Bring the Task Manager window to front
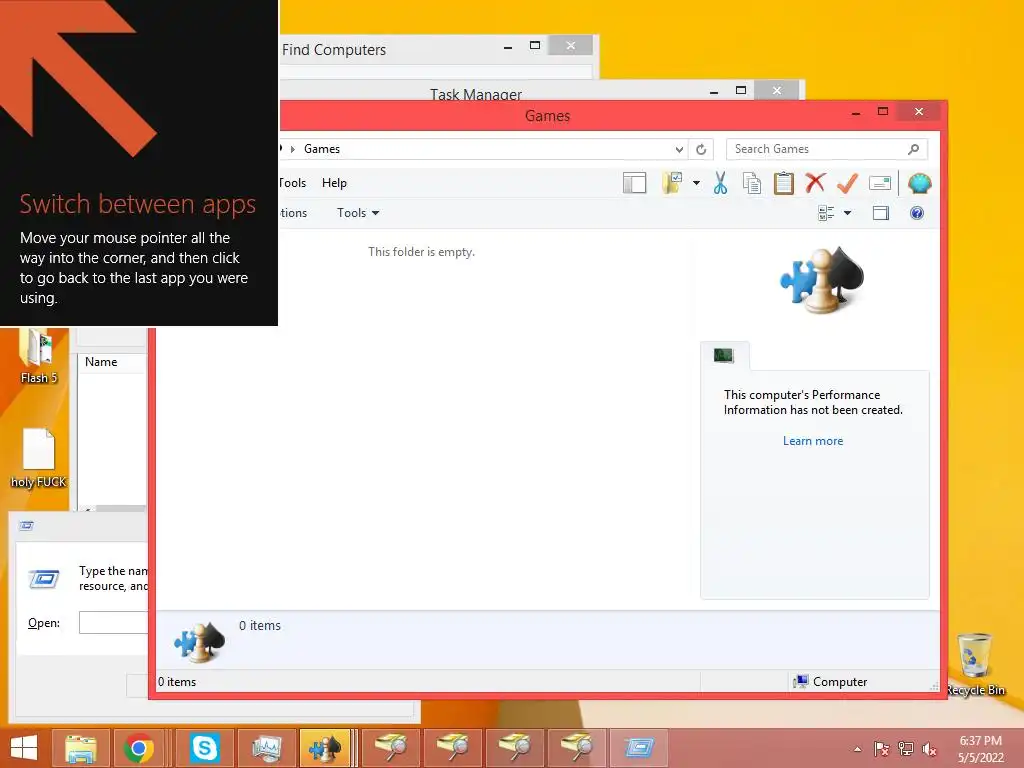This screenshot has width=1024, height=768. [x=475, y=93]
